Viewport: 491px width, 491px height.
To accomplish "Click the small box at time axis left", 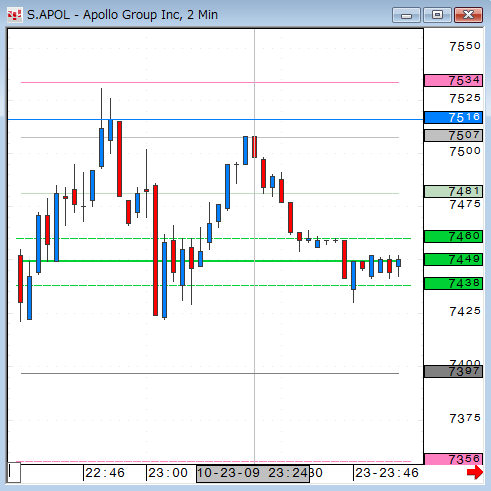I will (14, 472).
